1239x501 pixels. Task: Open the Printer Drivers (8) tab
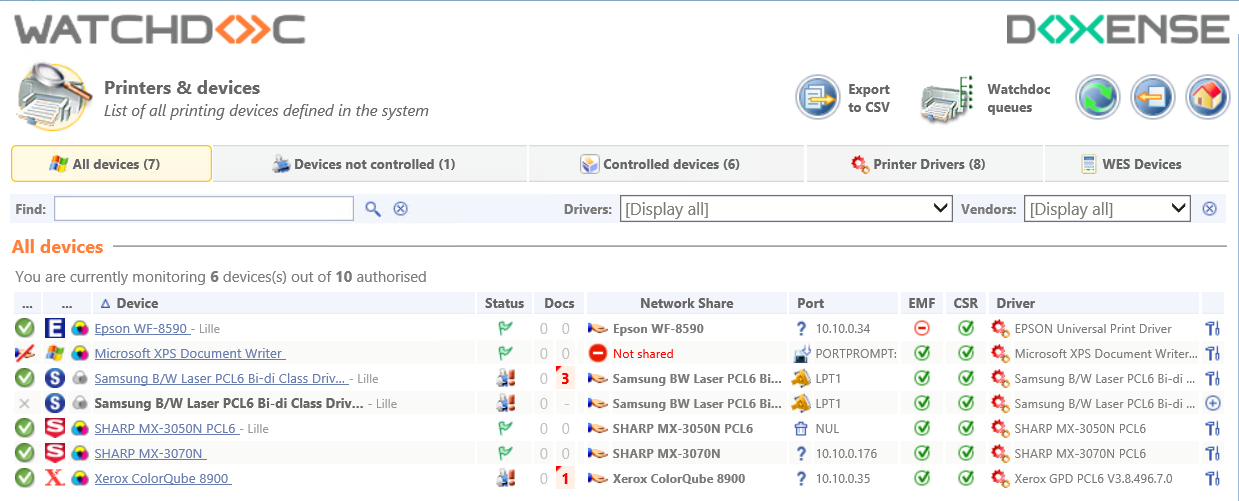click(x=924, y=164)
